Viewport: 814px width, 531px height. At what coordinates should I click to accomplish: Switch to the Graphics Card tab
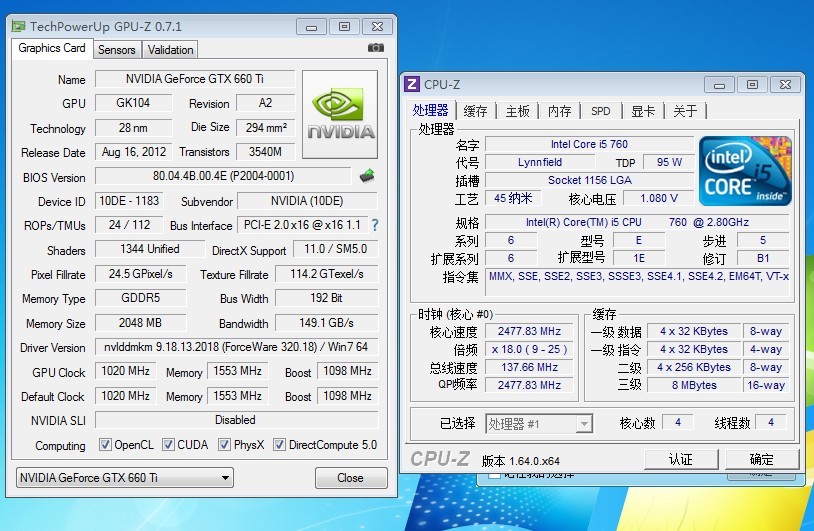coord(52,48)
